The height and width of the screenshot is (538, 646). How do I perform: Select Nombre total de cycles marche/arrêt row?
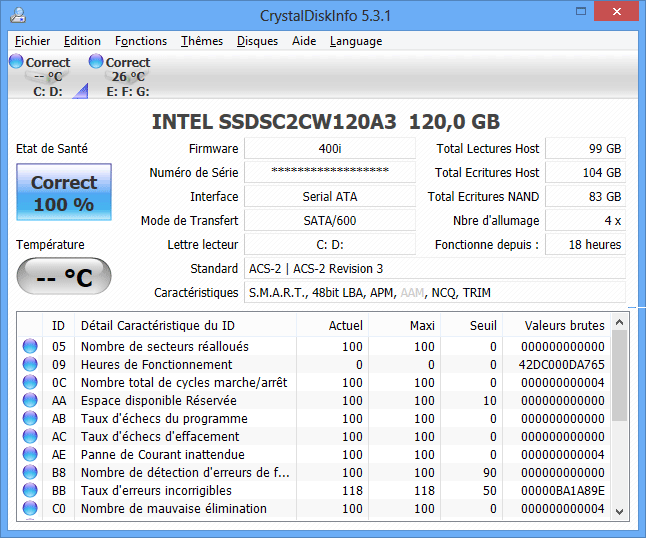pos(314,382)
